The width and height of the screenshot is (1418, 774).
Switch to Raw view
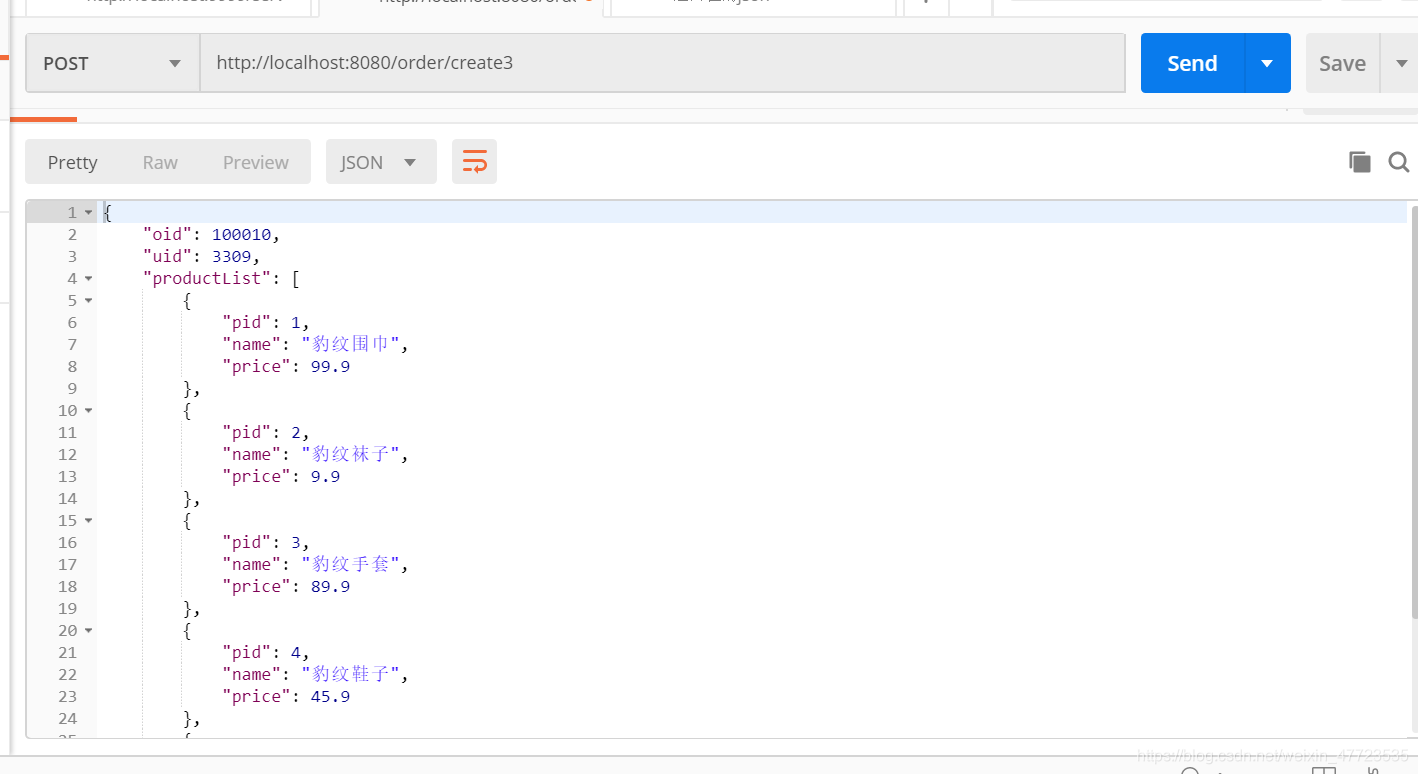pyautogui.click(x=160, y=162)
